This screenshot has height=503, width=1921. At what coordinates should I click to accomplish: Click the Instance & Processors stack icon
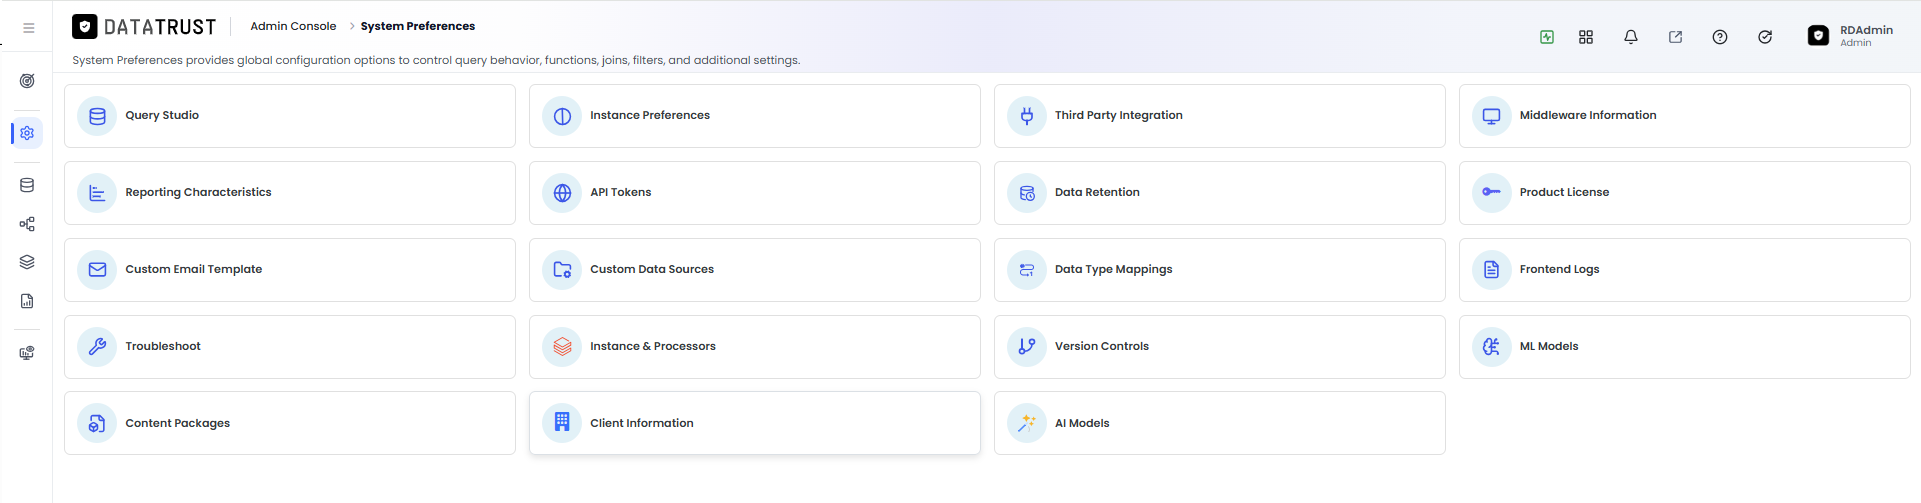(562, 347)
